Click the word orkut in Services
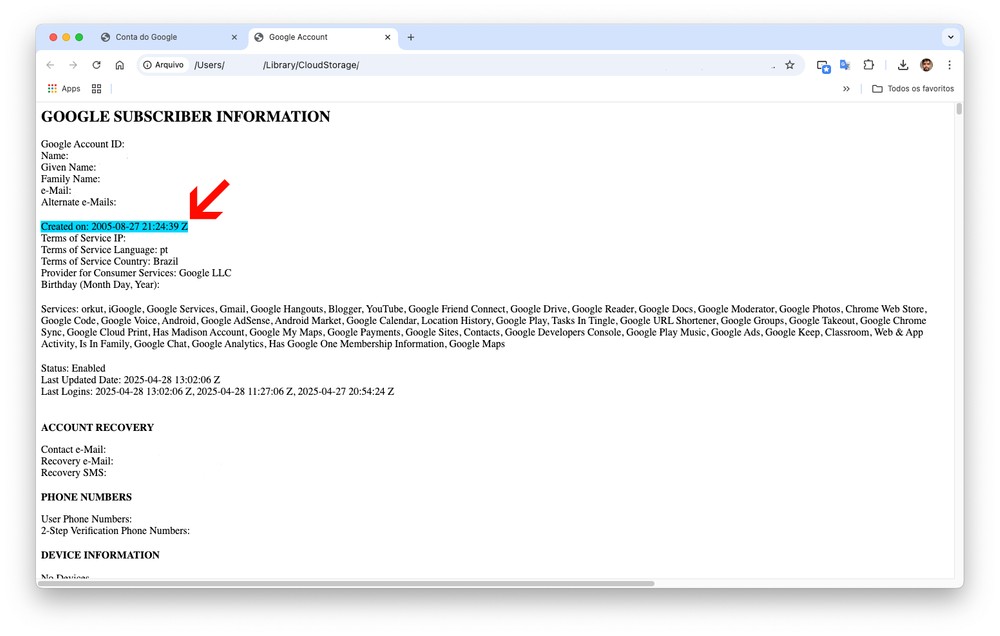 click(92, 309)
